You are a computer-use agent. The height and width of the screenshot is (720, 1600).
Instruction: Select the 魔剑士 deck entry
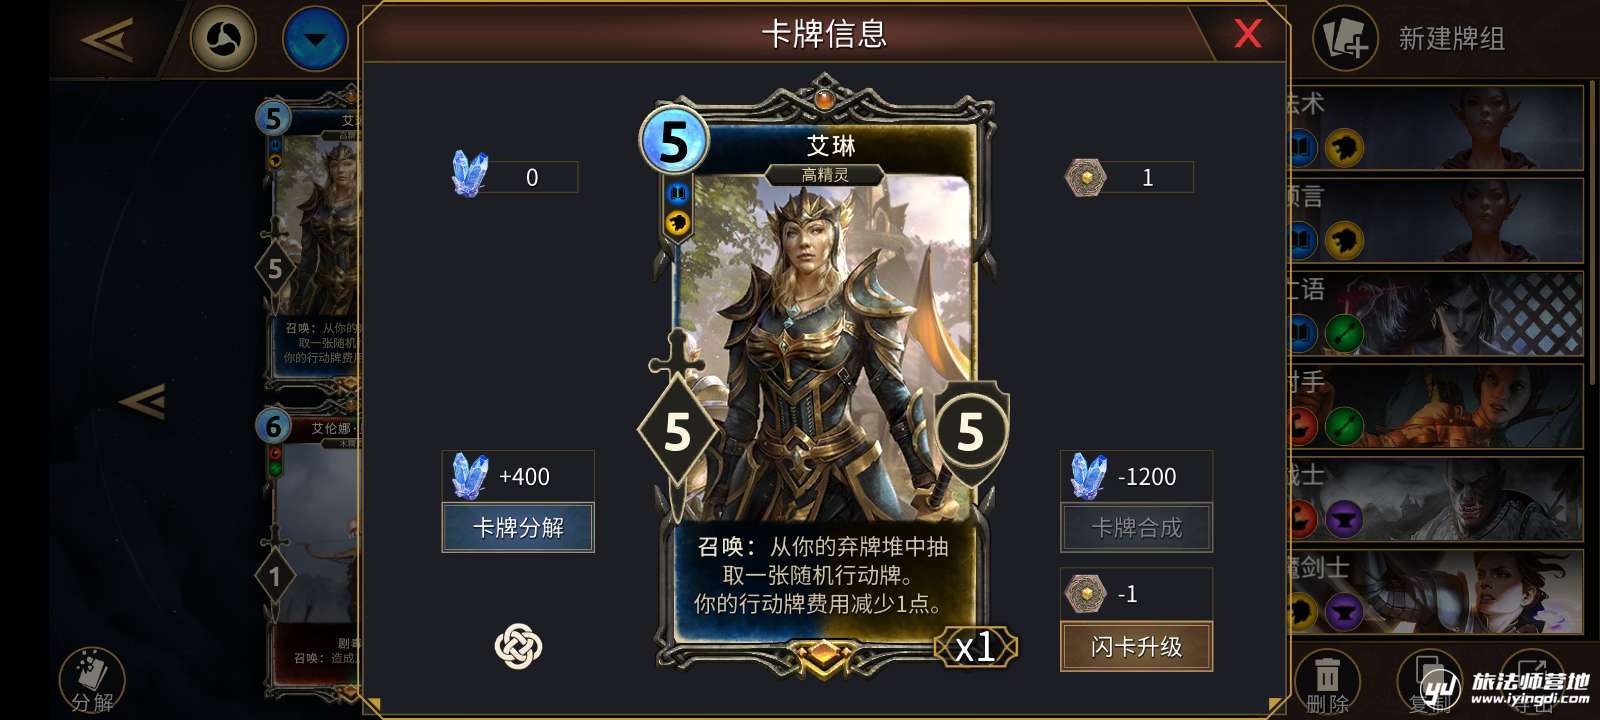point(1434,592)
